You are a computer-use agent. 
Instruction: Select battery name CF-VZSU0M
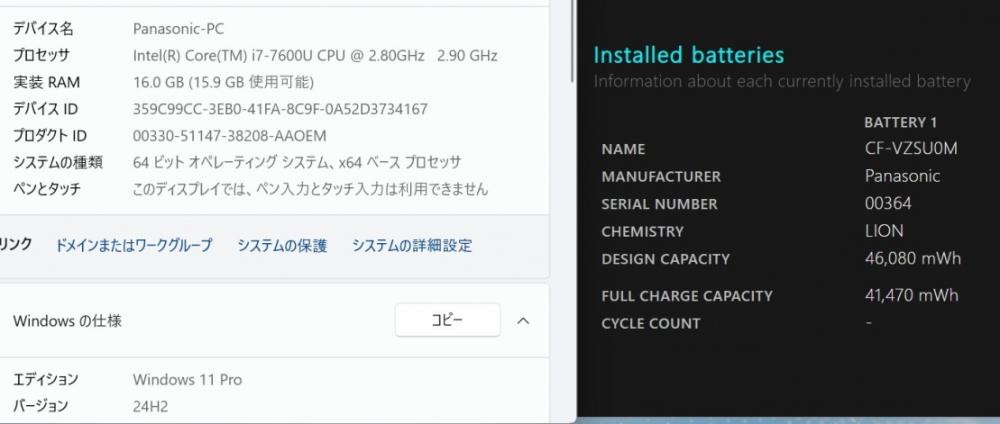coord(911,149)
